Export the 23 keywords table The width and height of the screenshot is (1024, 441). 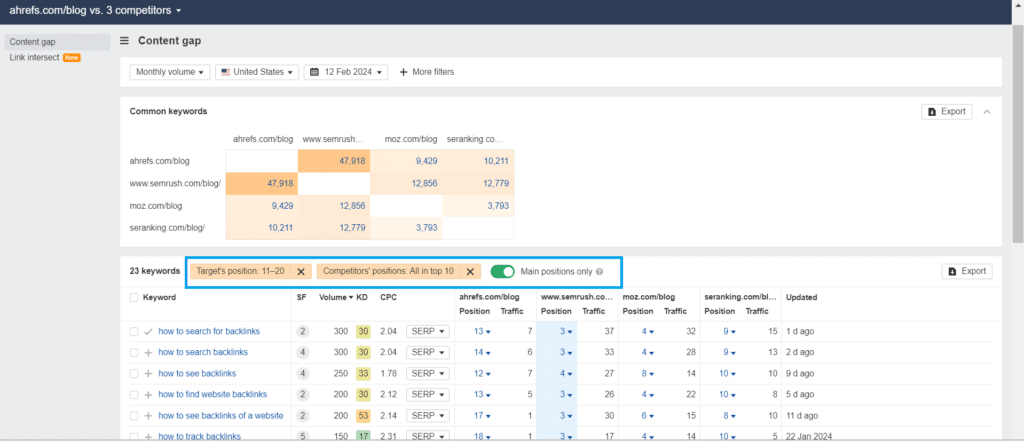point(967,271)
